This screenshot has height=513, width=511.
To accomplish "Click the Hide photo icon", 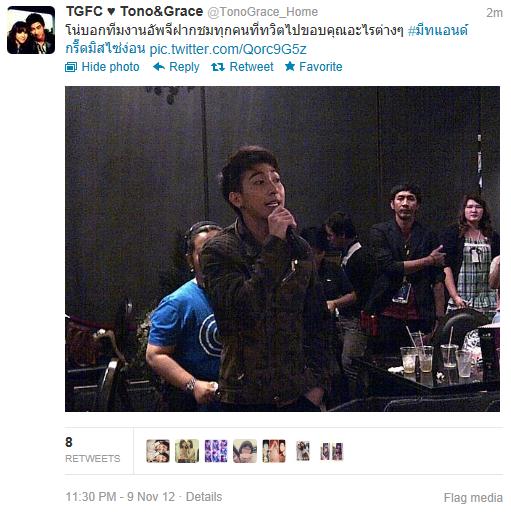I will pos(71,67).
